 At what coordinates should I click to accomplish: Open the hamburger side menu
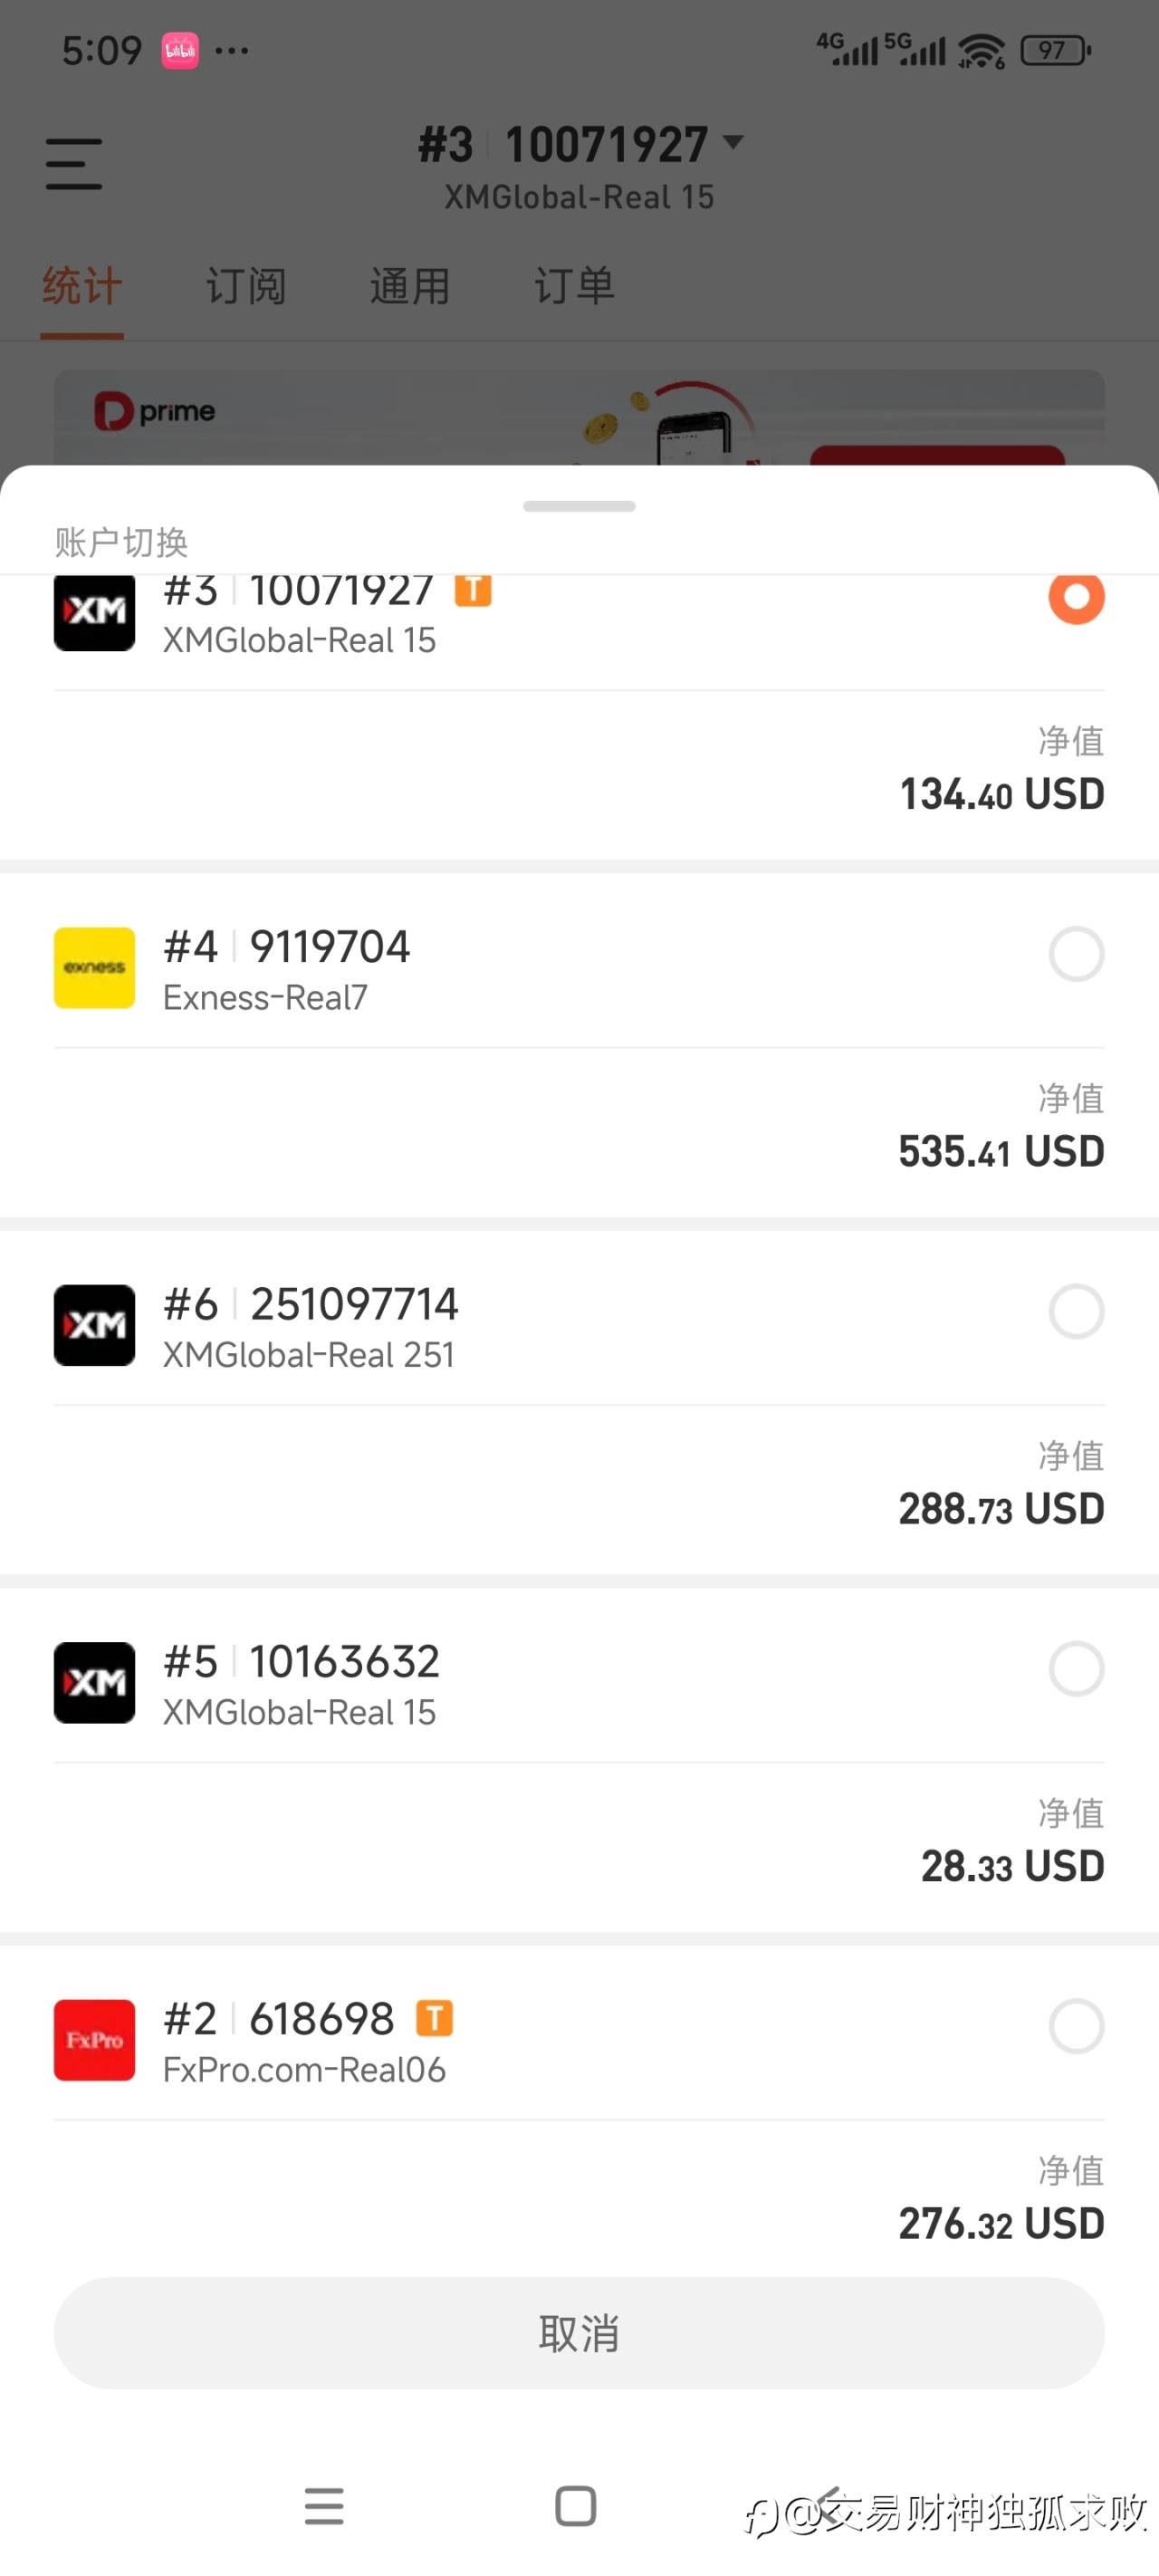tap(74, 164)
